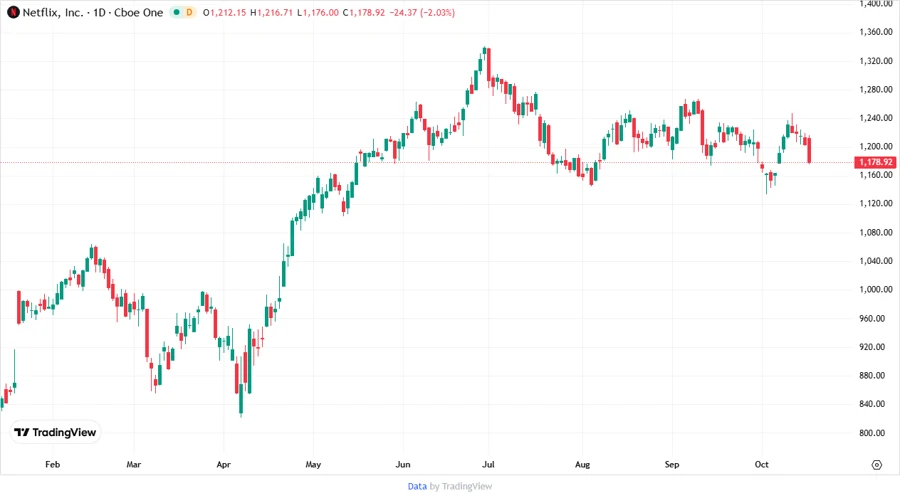Click the orange D delayed-data indicator
Screen dimensions: 900x498
coord(189,12)
